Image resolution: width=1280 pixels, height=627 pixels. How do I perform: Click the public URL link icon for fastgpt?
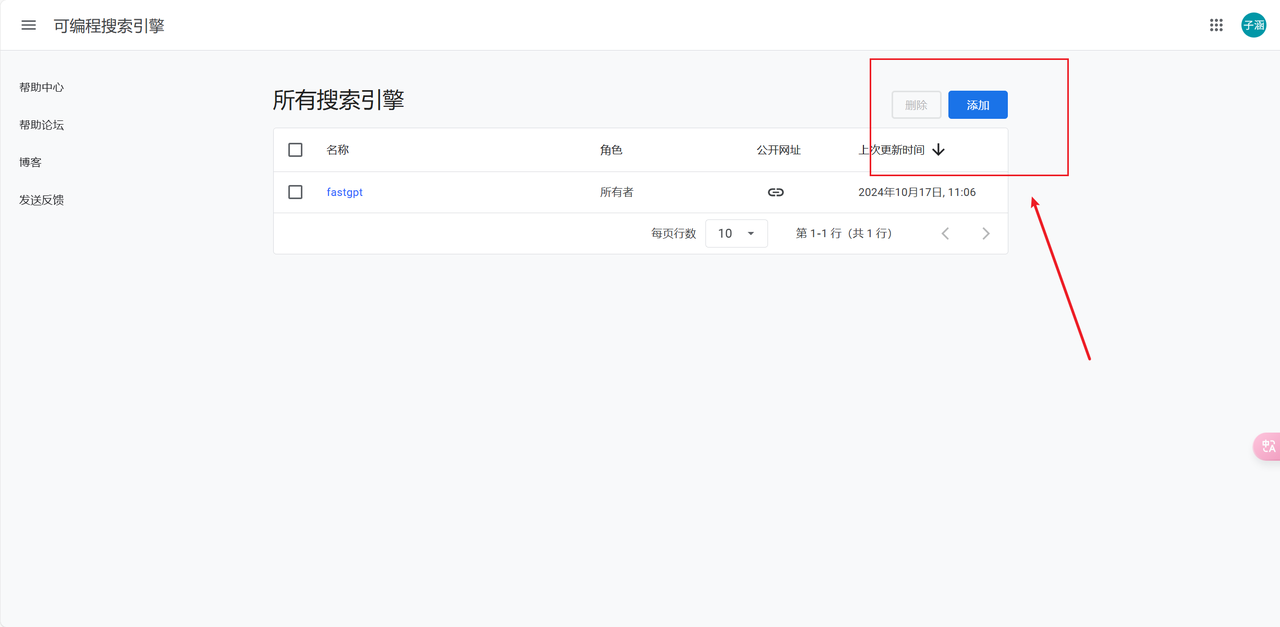pos(775,192)
